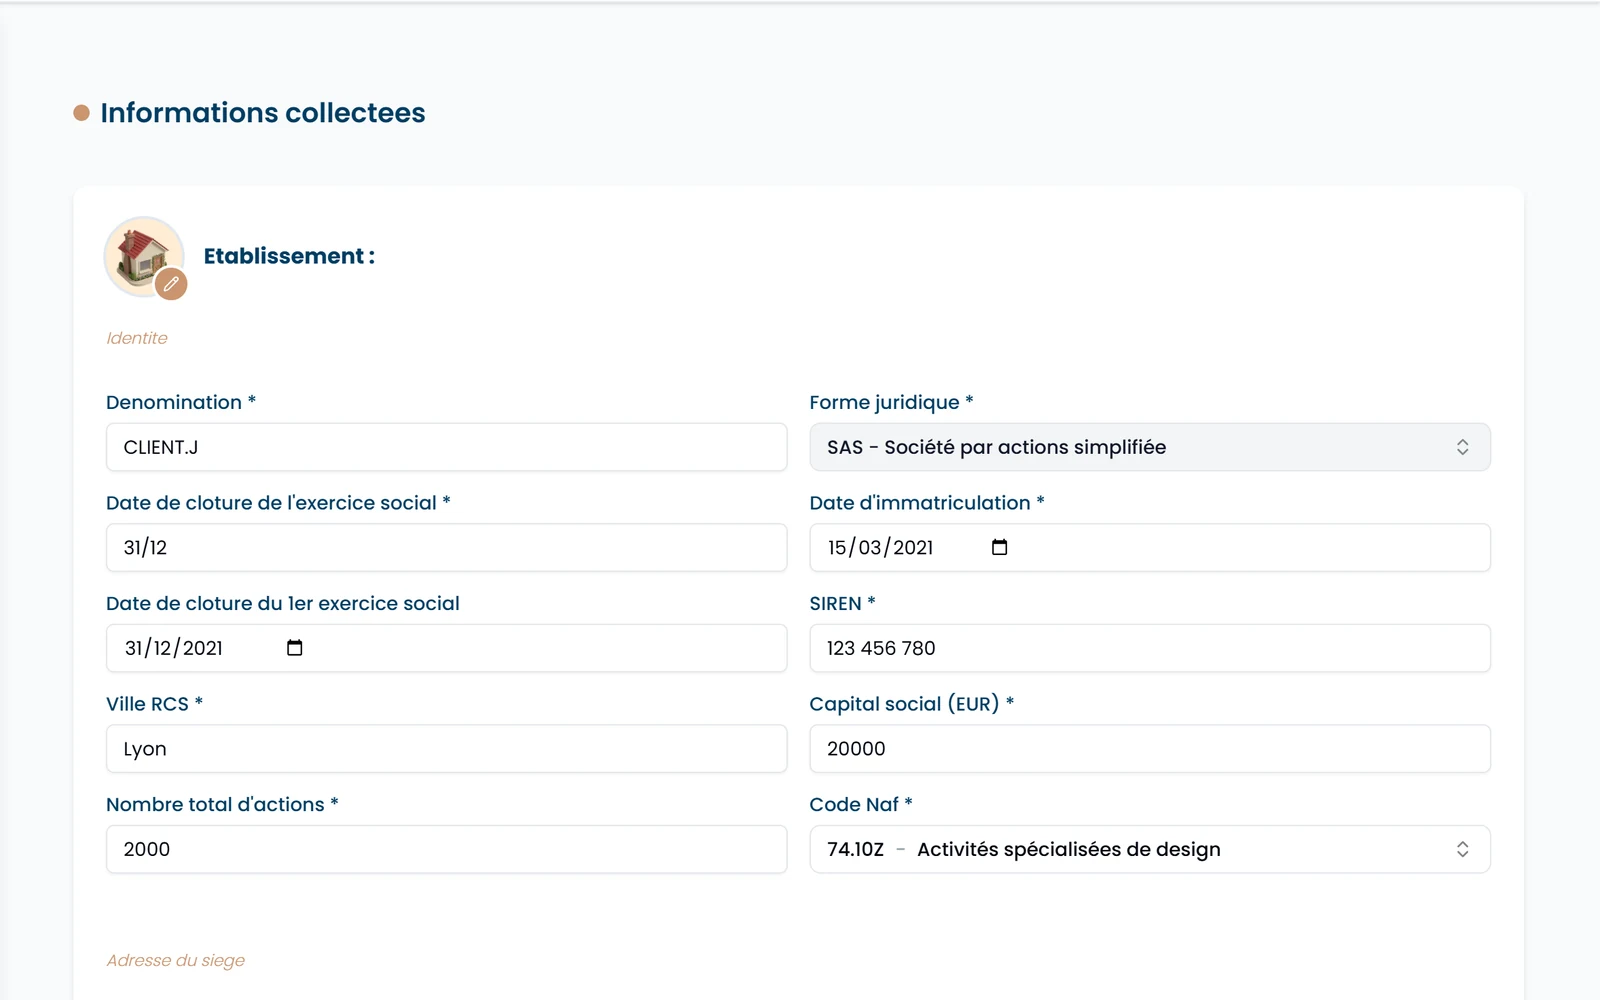Viewport: 1600px width, 1000px height.
Task: Click the Date de cloture du 1er exercice field
Action: [x=446, y=648]
